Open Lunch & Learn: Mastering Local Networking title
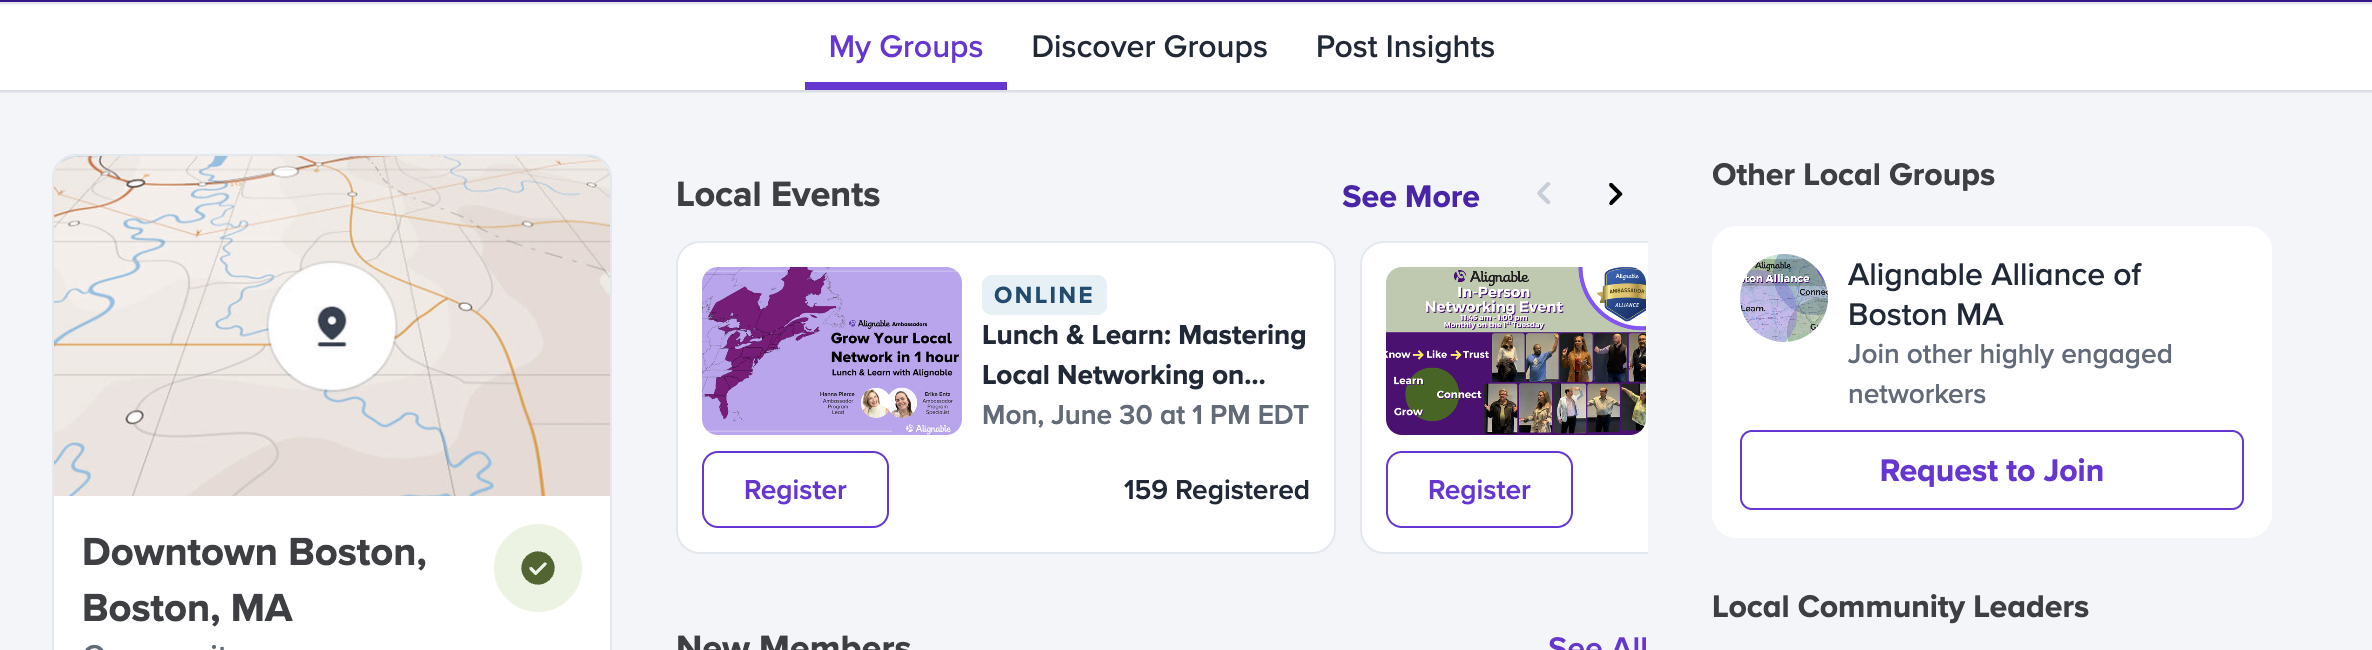The height and width of the screenshot is (650, 2372). [1144, 355]
